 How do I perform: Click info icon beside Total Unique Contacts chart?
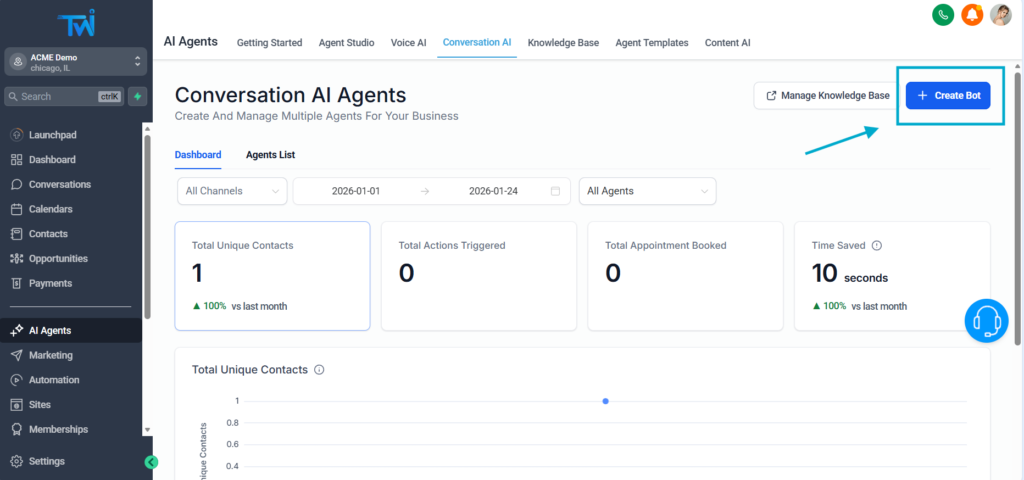[x=319, y=370]
